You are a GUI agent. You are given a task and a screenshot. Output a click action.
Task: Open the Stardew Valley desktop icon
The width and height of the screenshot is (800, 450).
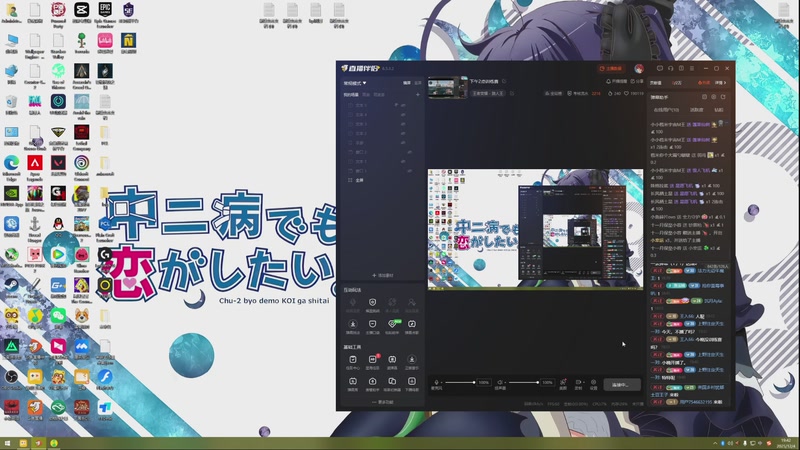58,45
